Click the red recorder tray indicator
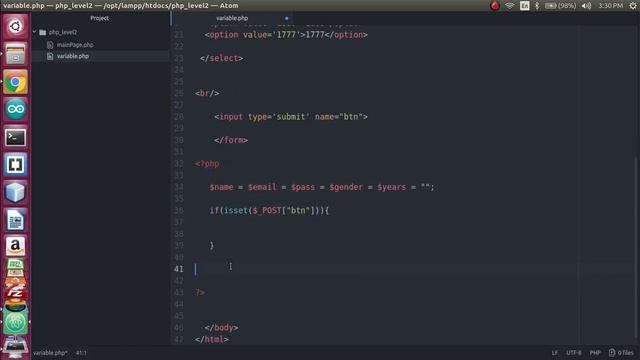 click(x=495, y=6)
